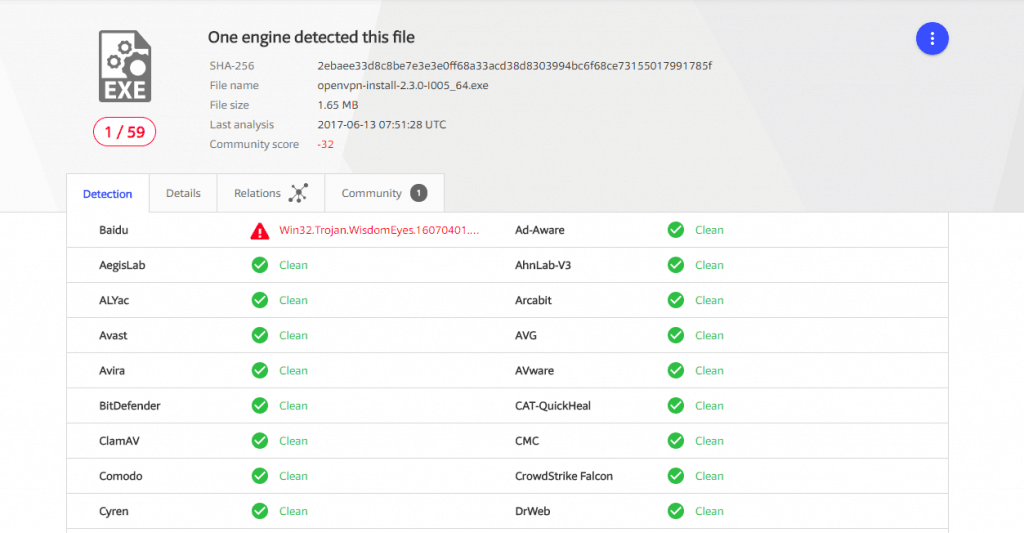
Task: Click the CrowdStrike Falcon engine name
Action: [x=564, y=476]
